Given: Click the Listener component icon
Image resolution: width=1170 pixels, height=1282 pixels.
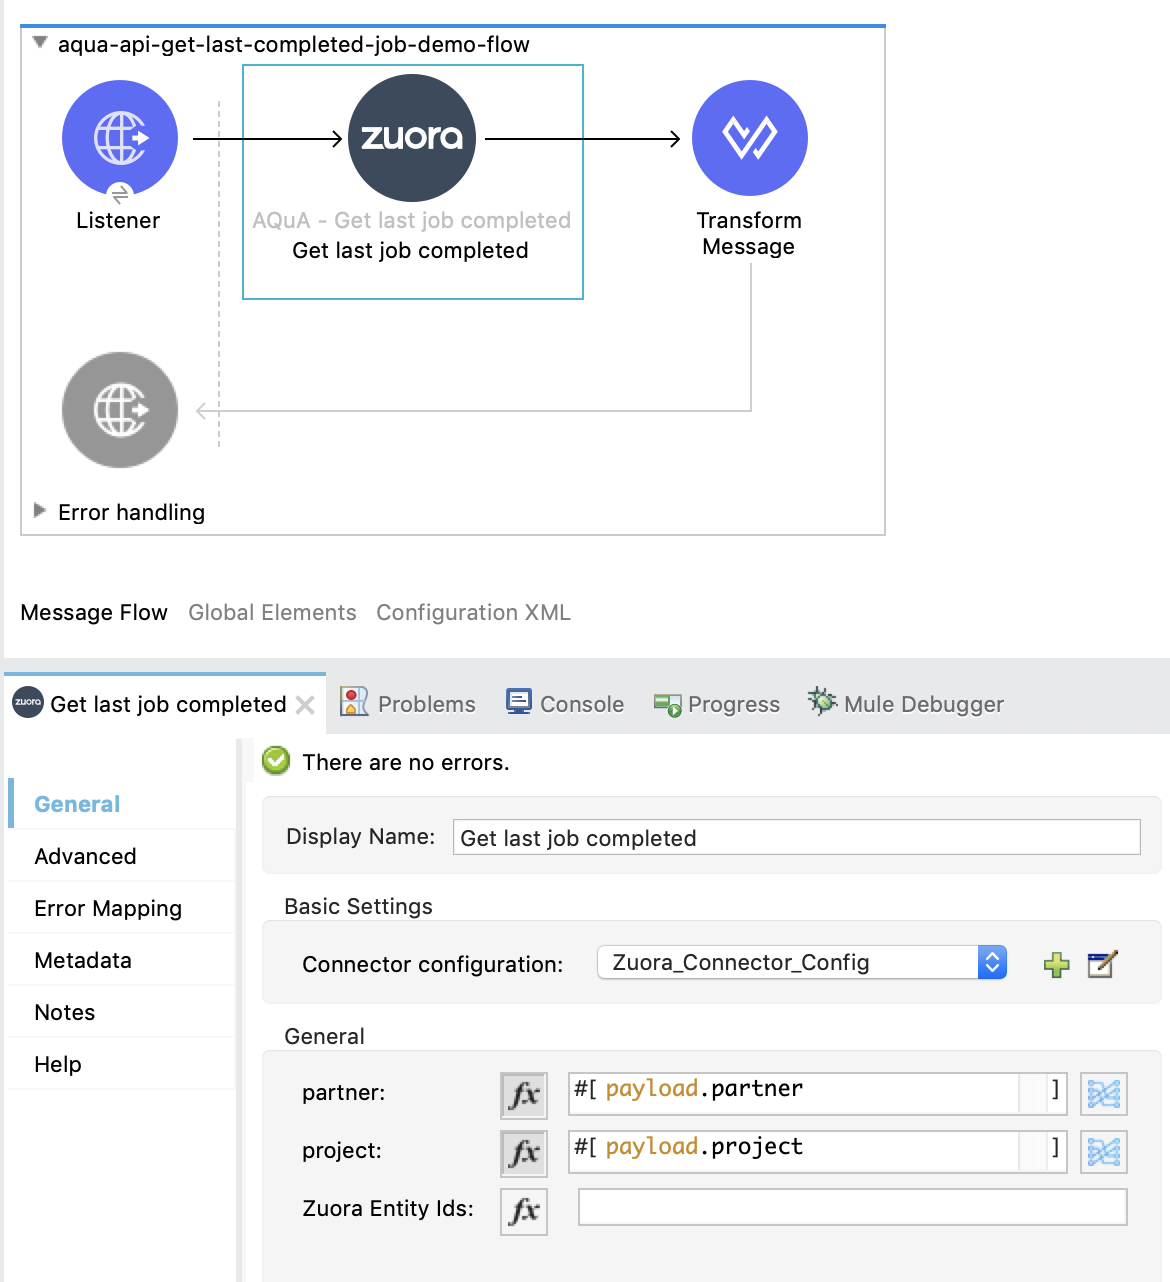Looking at the screenshot, I should coord(120,138).
